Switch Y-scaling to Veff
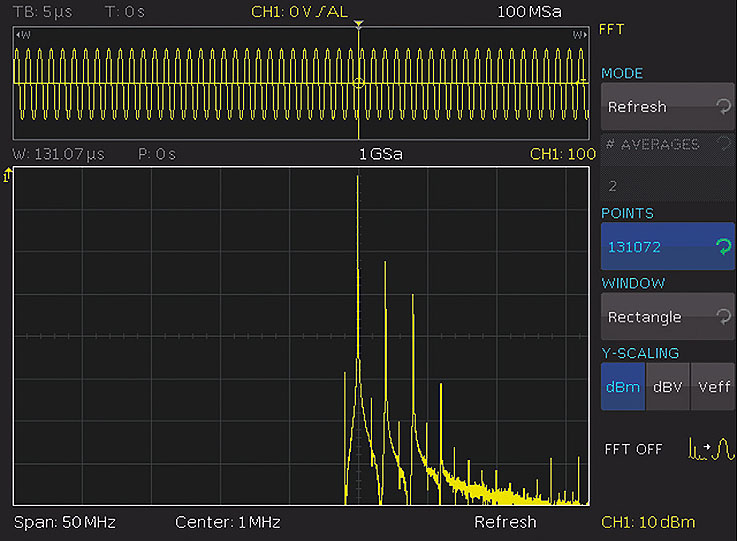The height and width of the screenshot is (541, 738). click(713, 387)
